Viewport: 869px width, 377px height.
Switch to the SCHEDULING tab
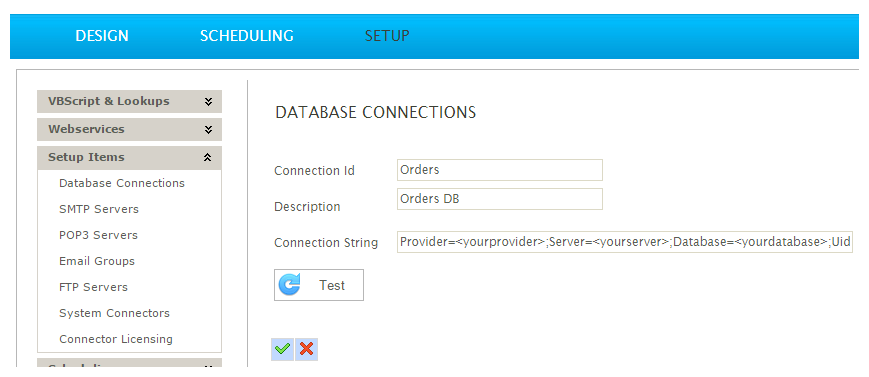(x=247, y=36)
